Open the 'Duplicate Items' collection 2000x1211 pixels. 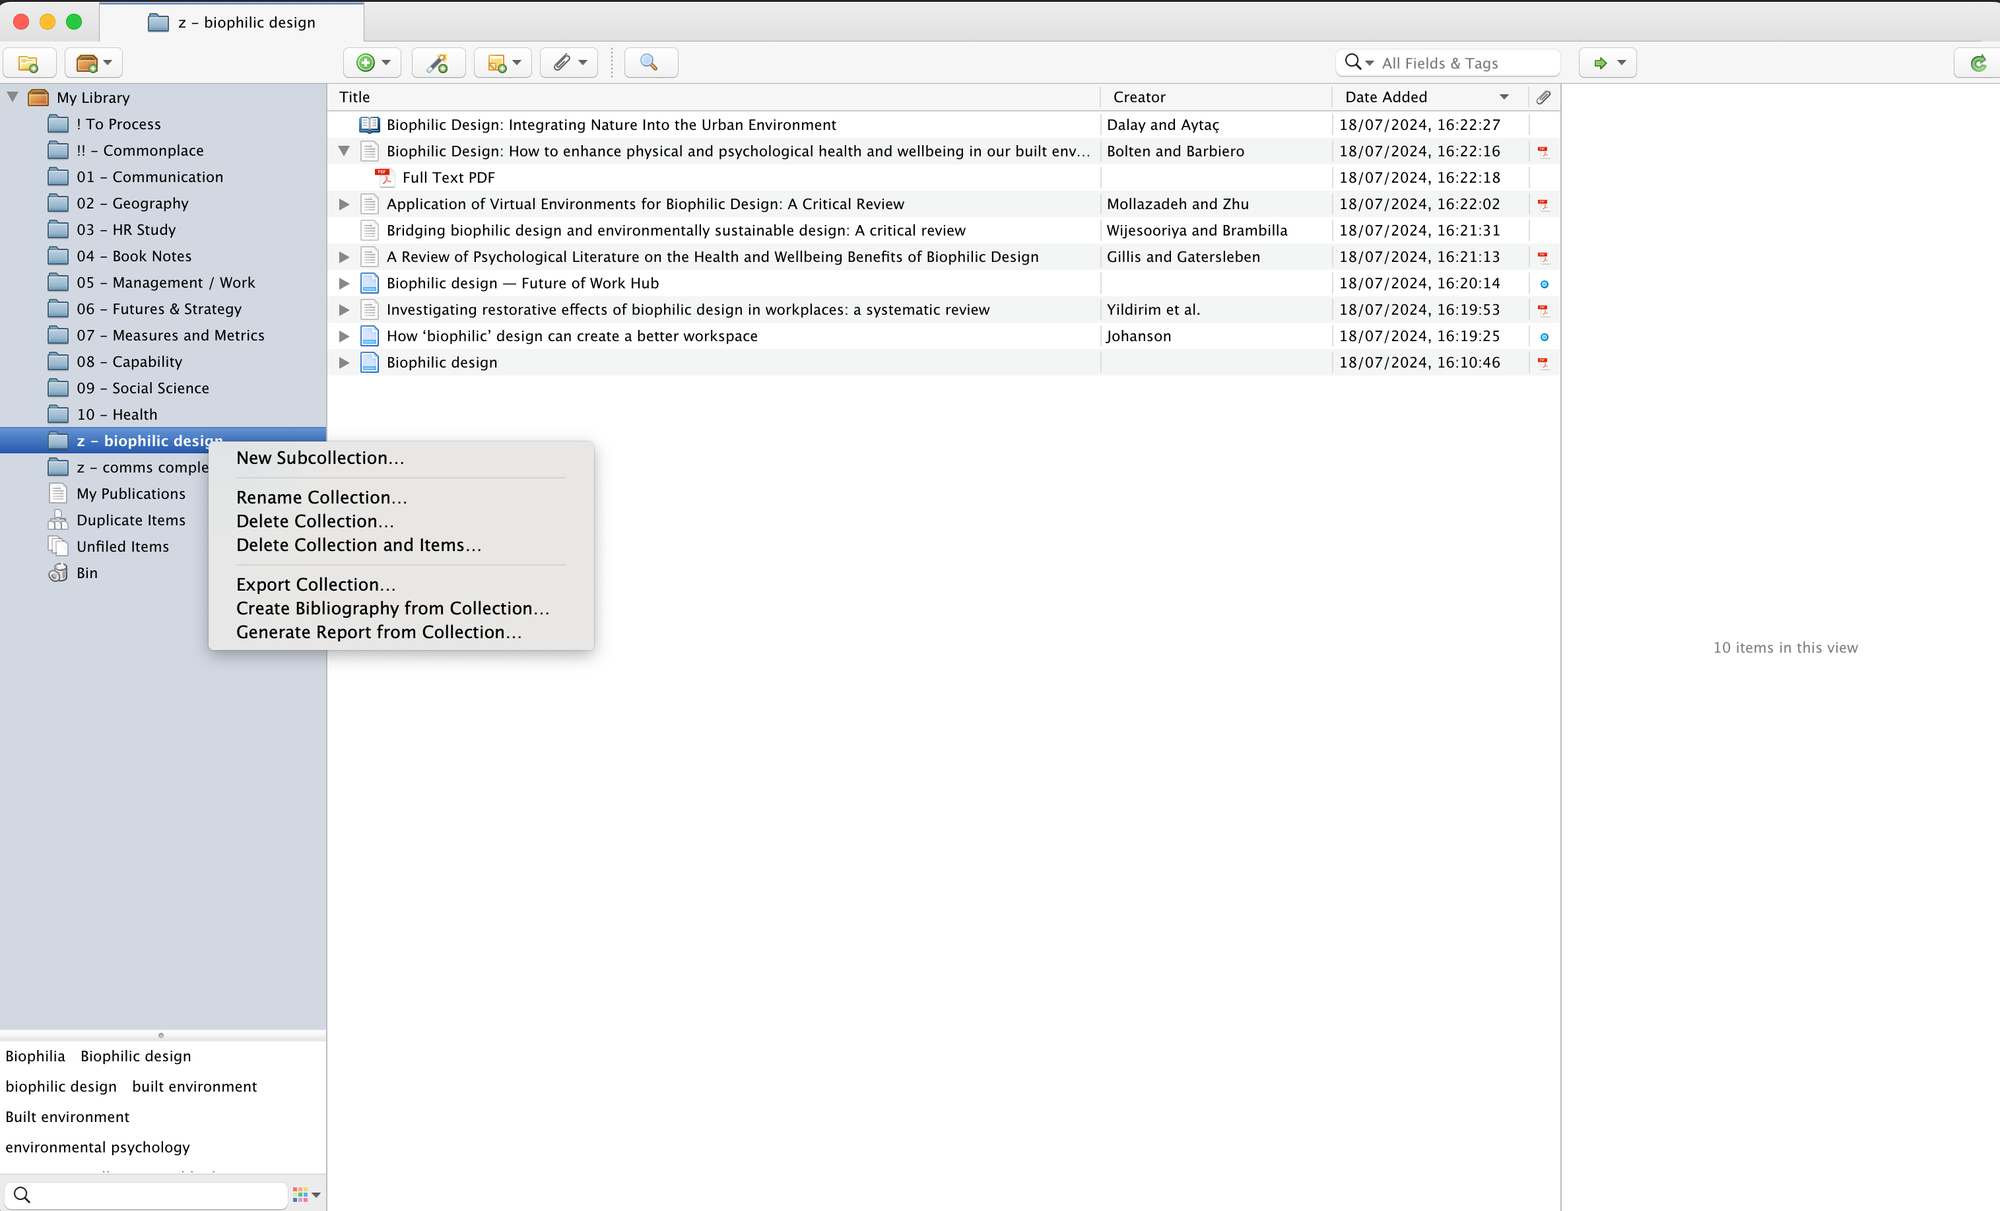pyautogui.click(x=130, y=520)
